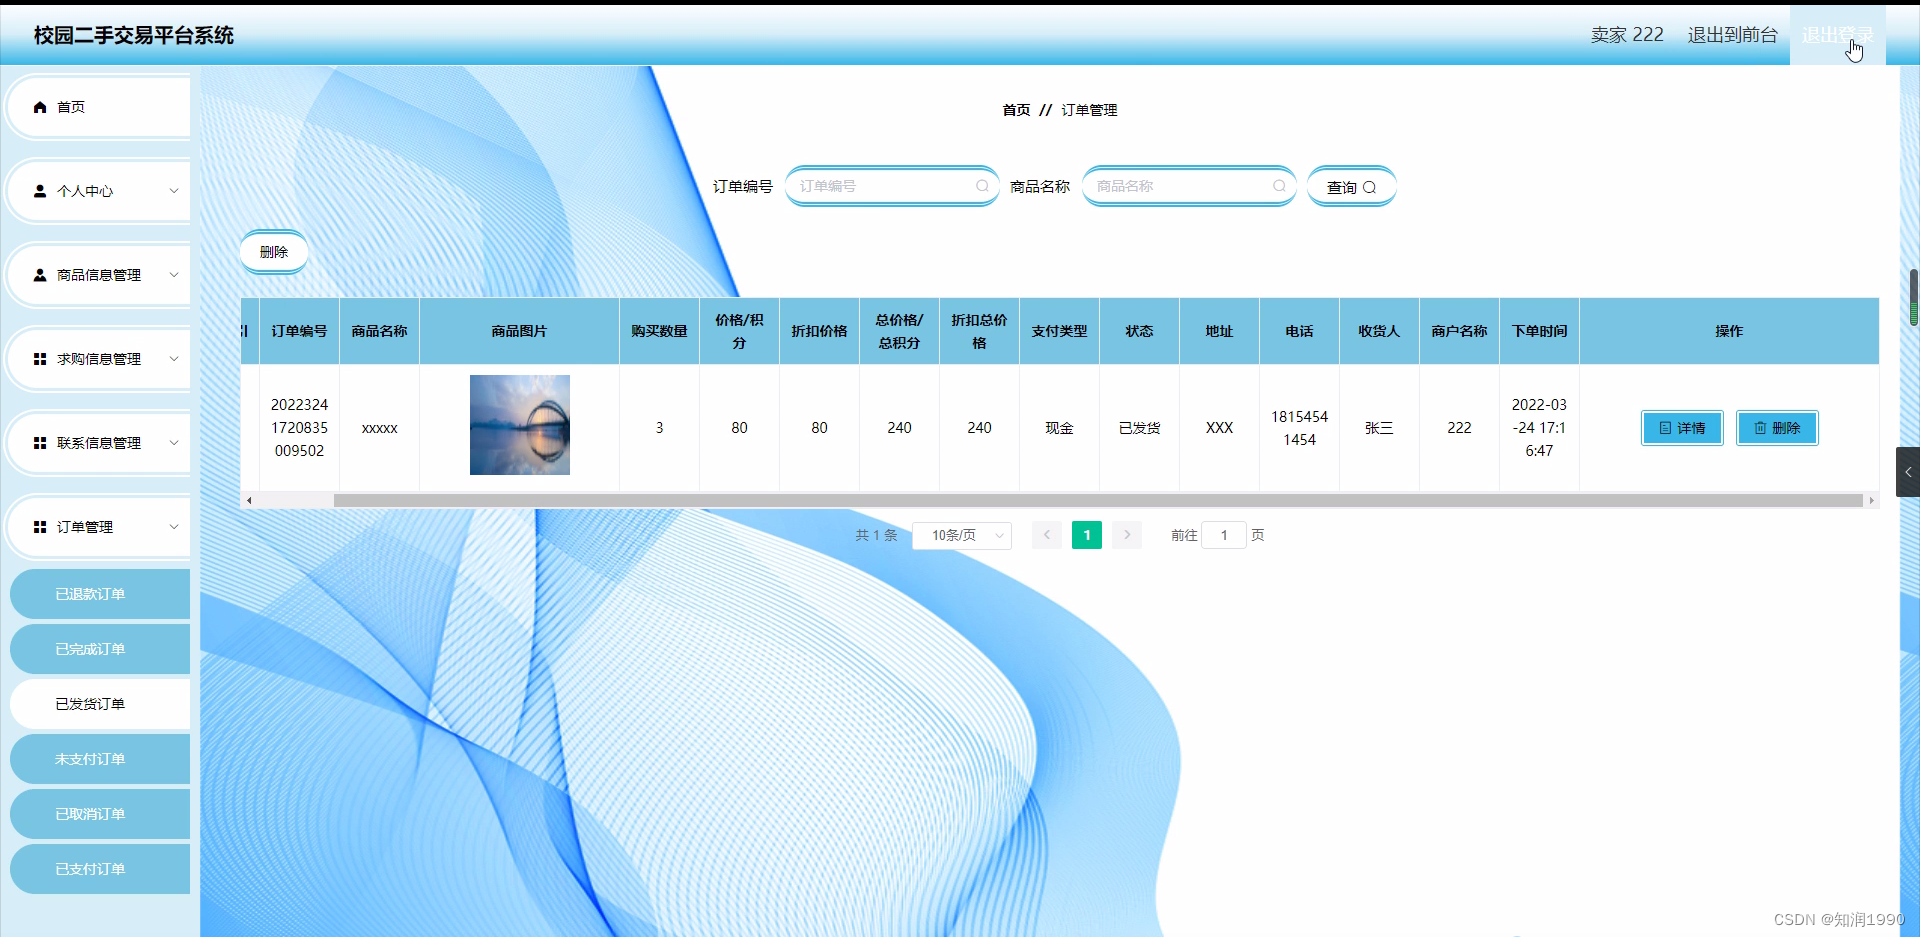The width and height of the screenshot is (1920, 937).
Task: Click the previous page arrow in pagination
Action: [x=1046, y=535]
